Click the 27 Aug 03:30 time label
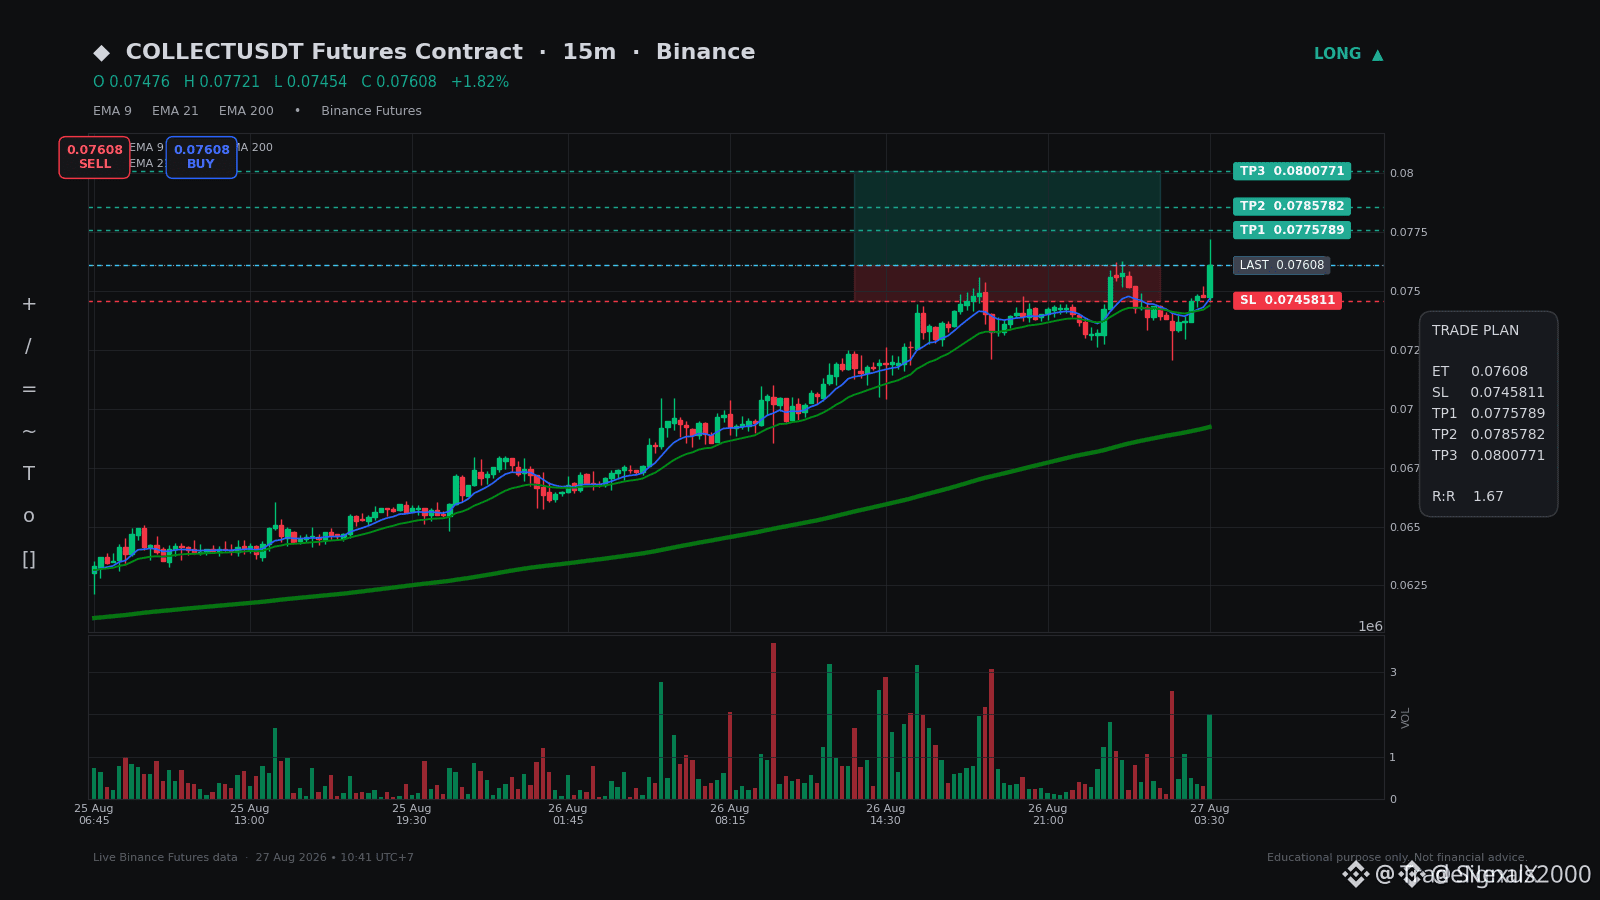 point(1210,815)
